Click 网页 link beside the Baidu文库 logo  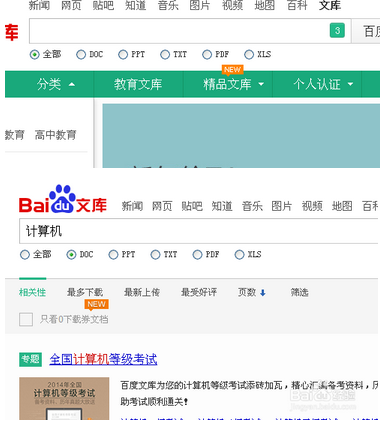click(x=162, y=206)
